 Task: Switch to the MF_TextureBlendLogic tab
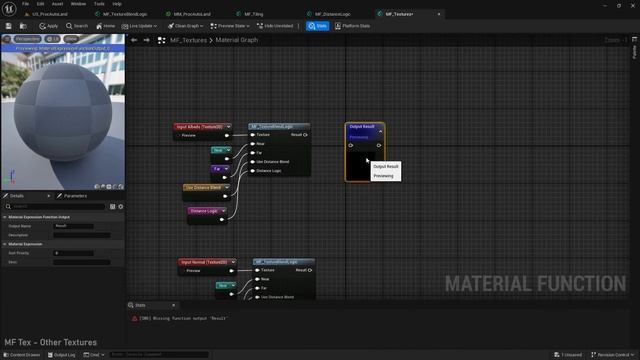click(125, 14)
